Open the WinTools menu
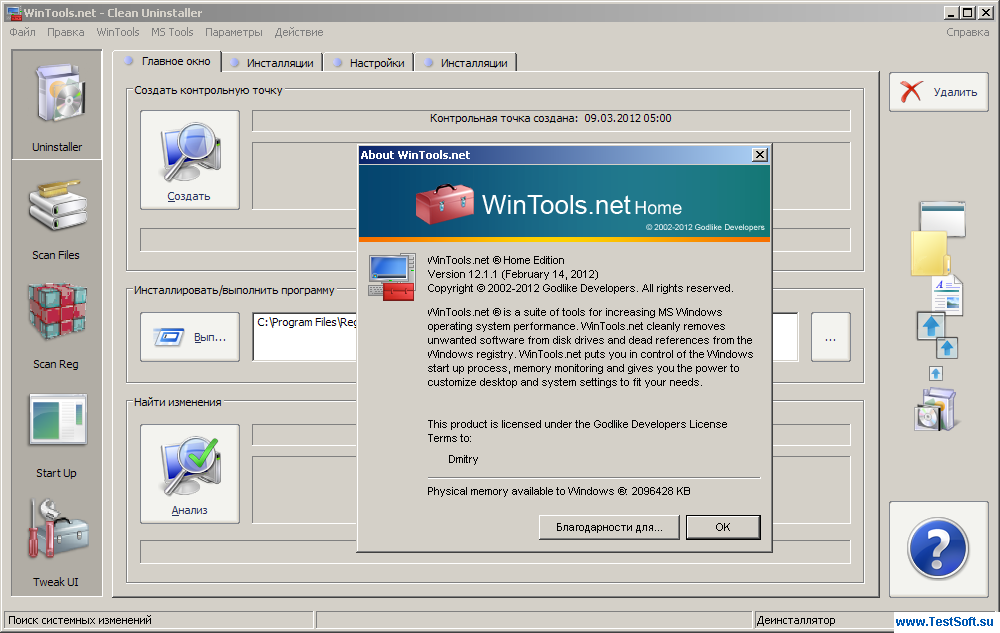1000x633 pixels. (118, 32)
